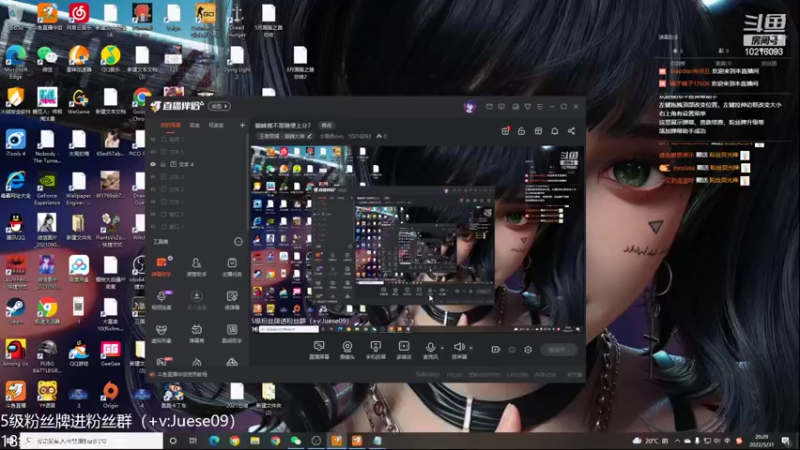Add a 摄像头 camera source

(x=347, y=350)
